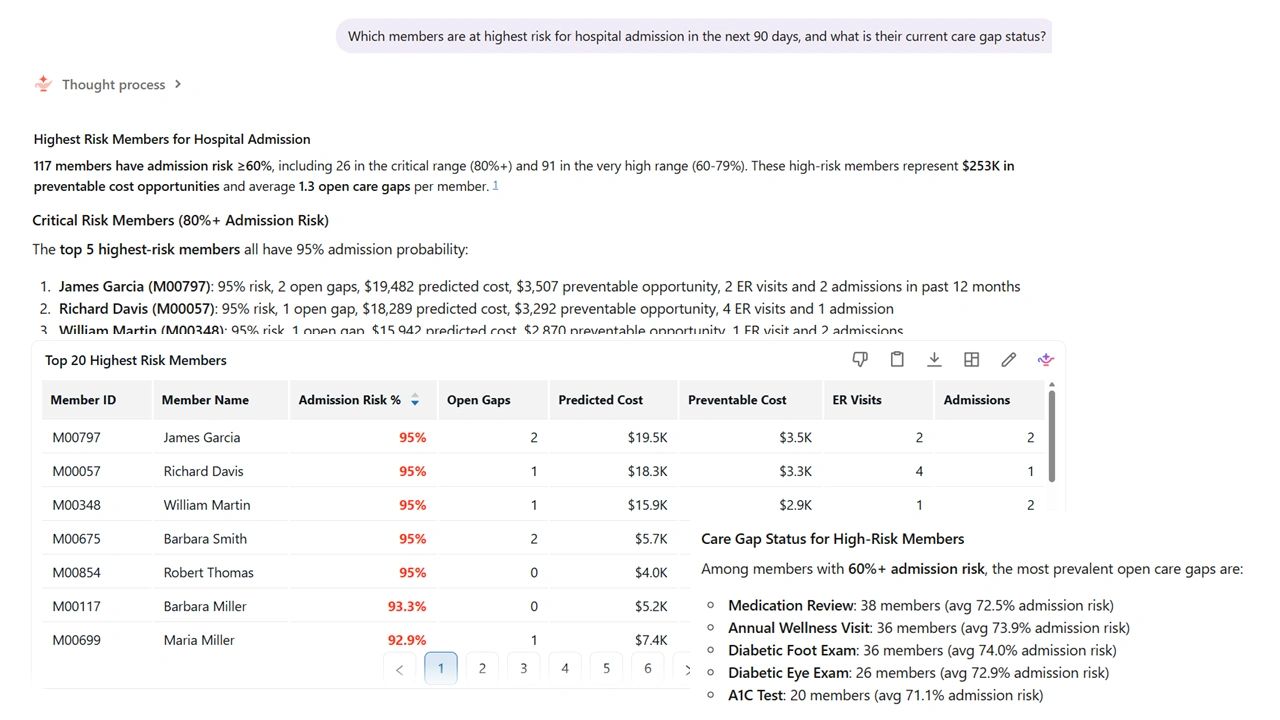
Task: Select page 1 in pagination
Action: click(441, 668)
